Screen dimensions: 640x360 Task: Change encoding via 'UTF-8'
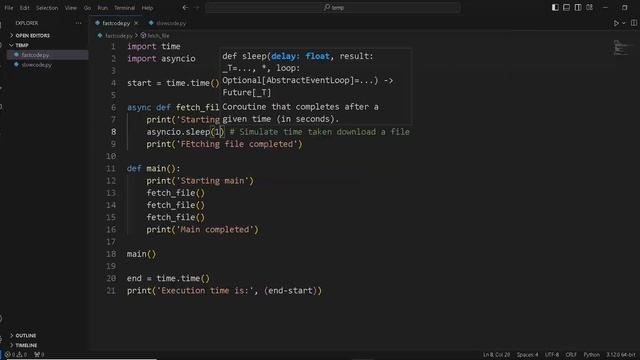pyautogui.click(x=552, y=355)
